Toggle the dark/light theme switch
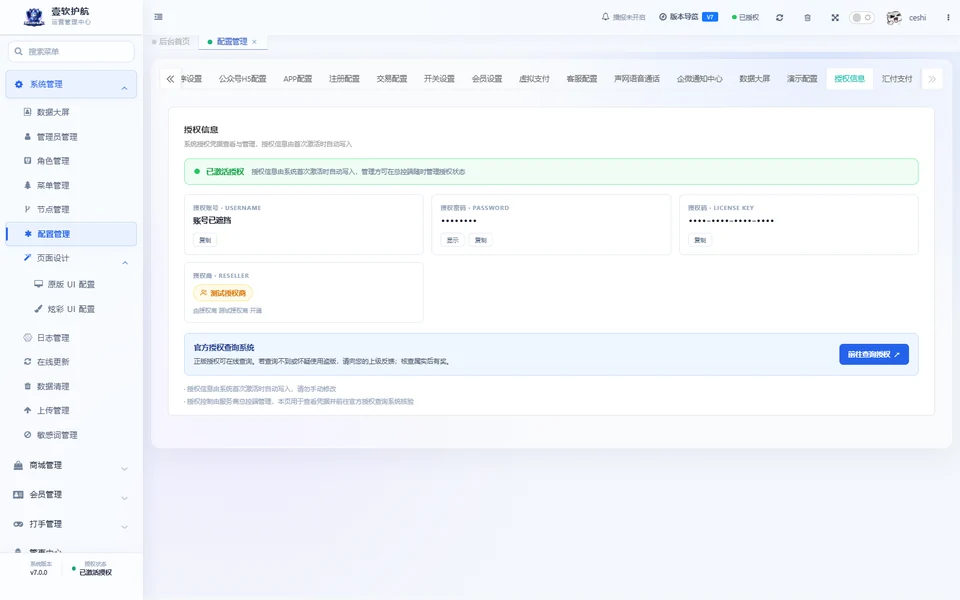The height and width of the screenshot is (600, 960). [x=861, y=18]
